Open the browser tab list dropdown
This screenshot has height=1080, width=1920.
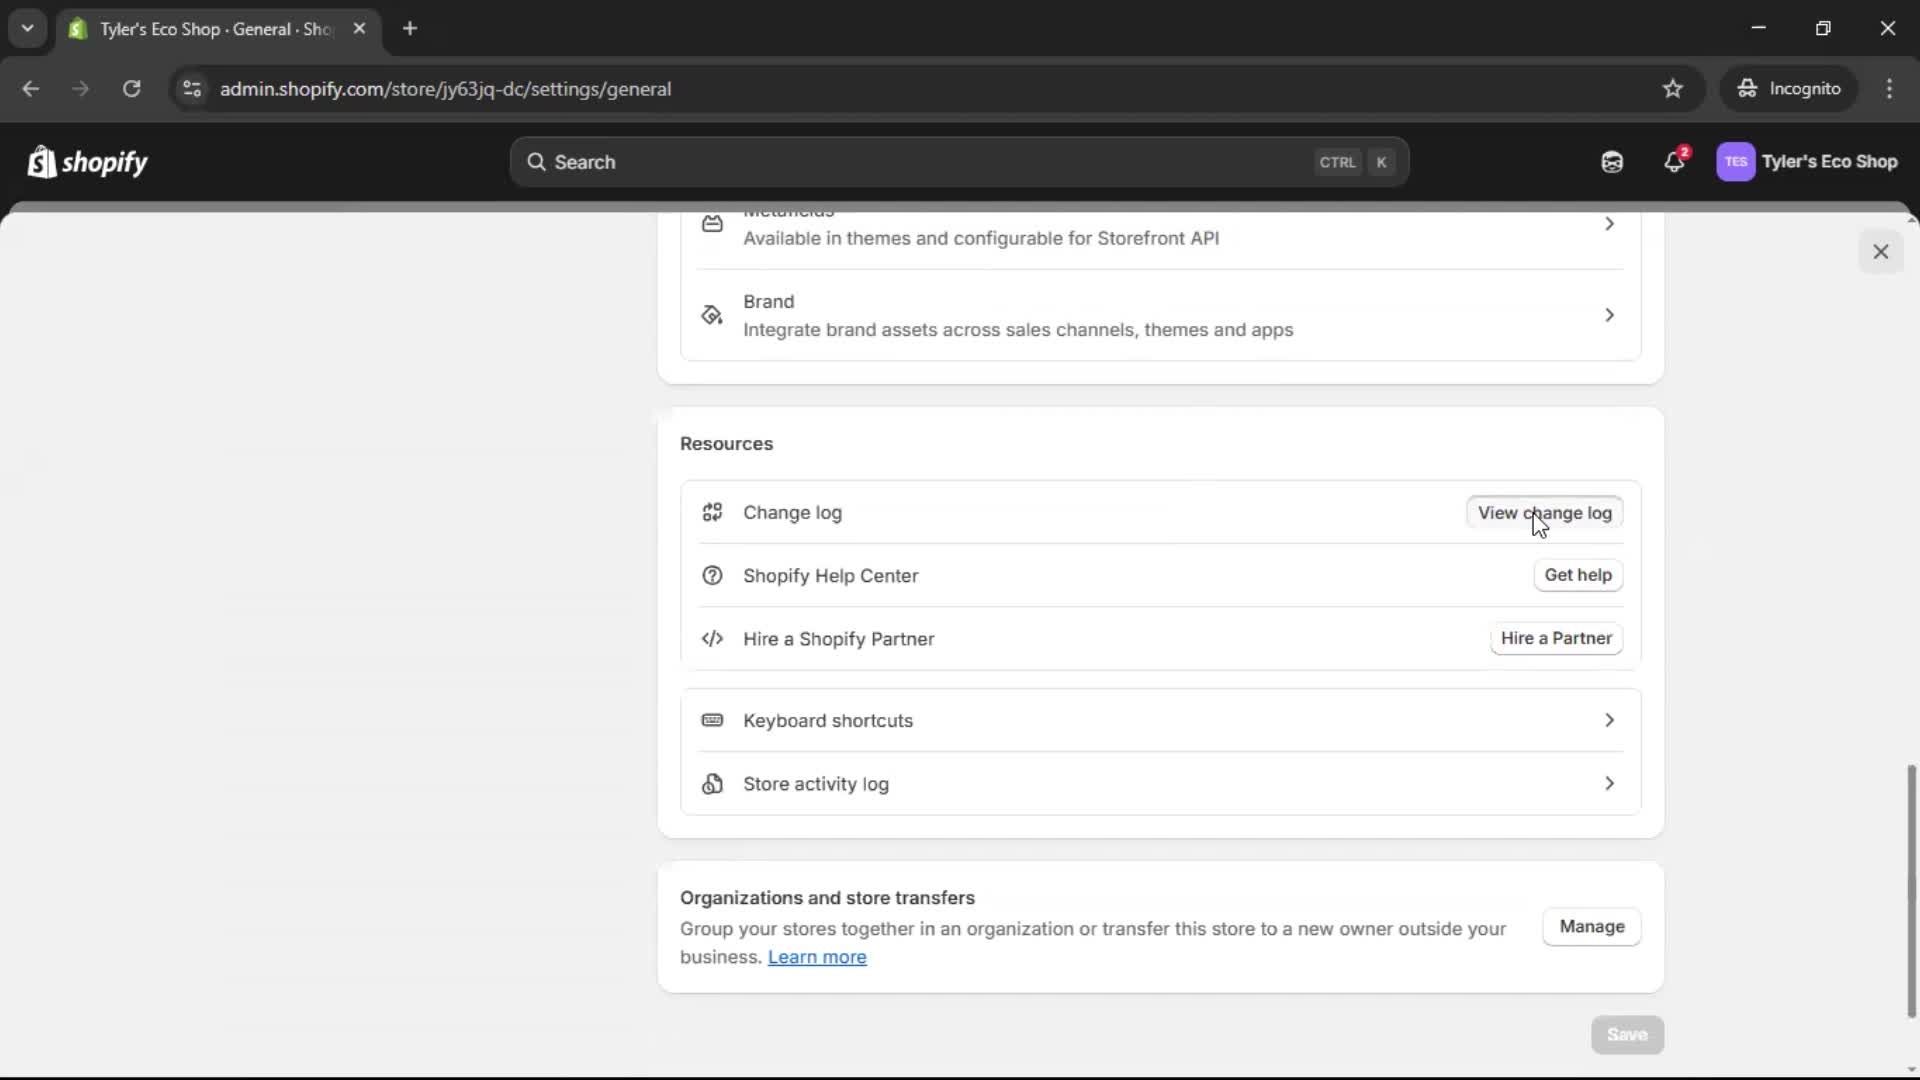(x=27, y=28)
